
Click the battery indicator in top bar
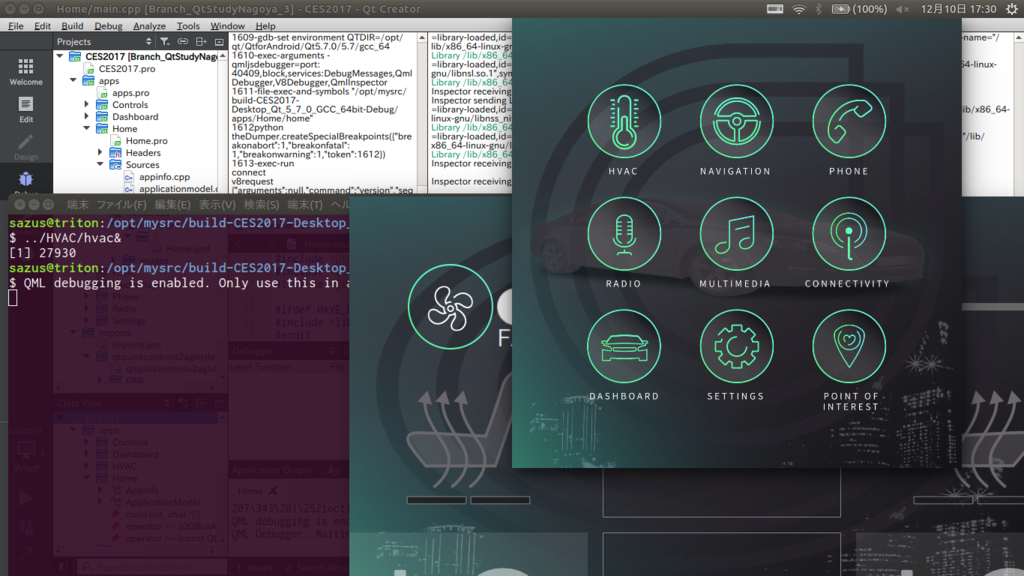pos(859,8)
